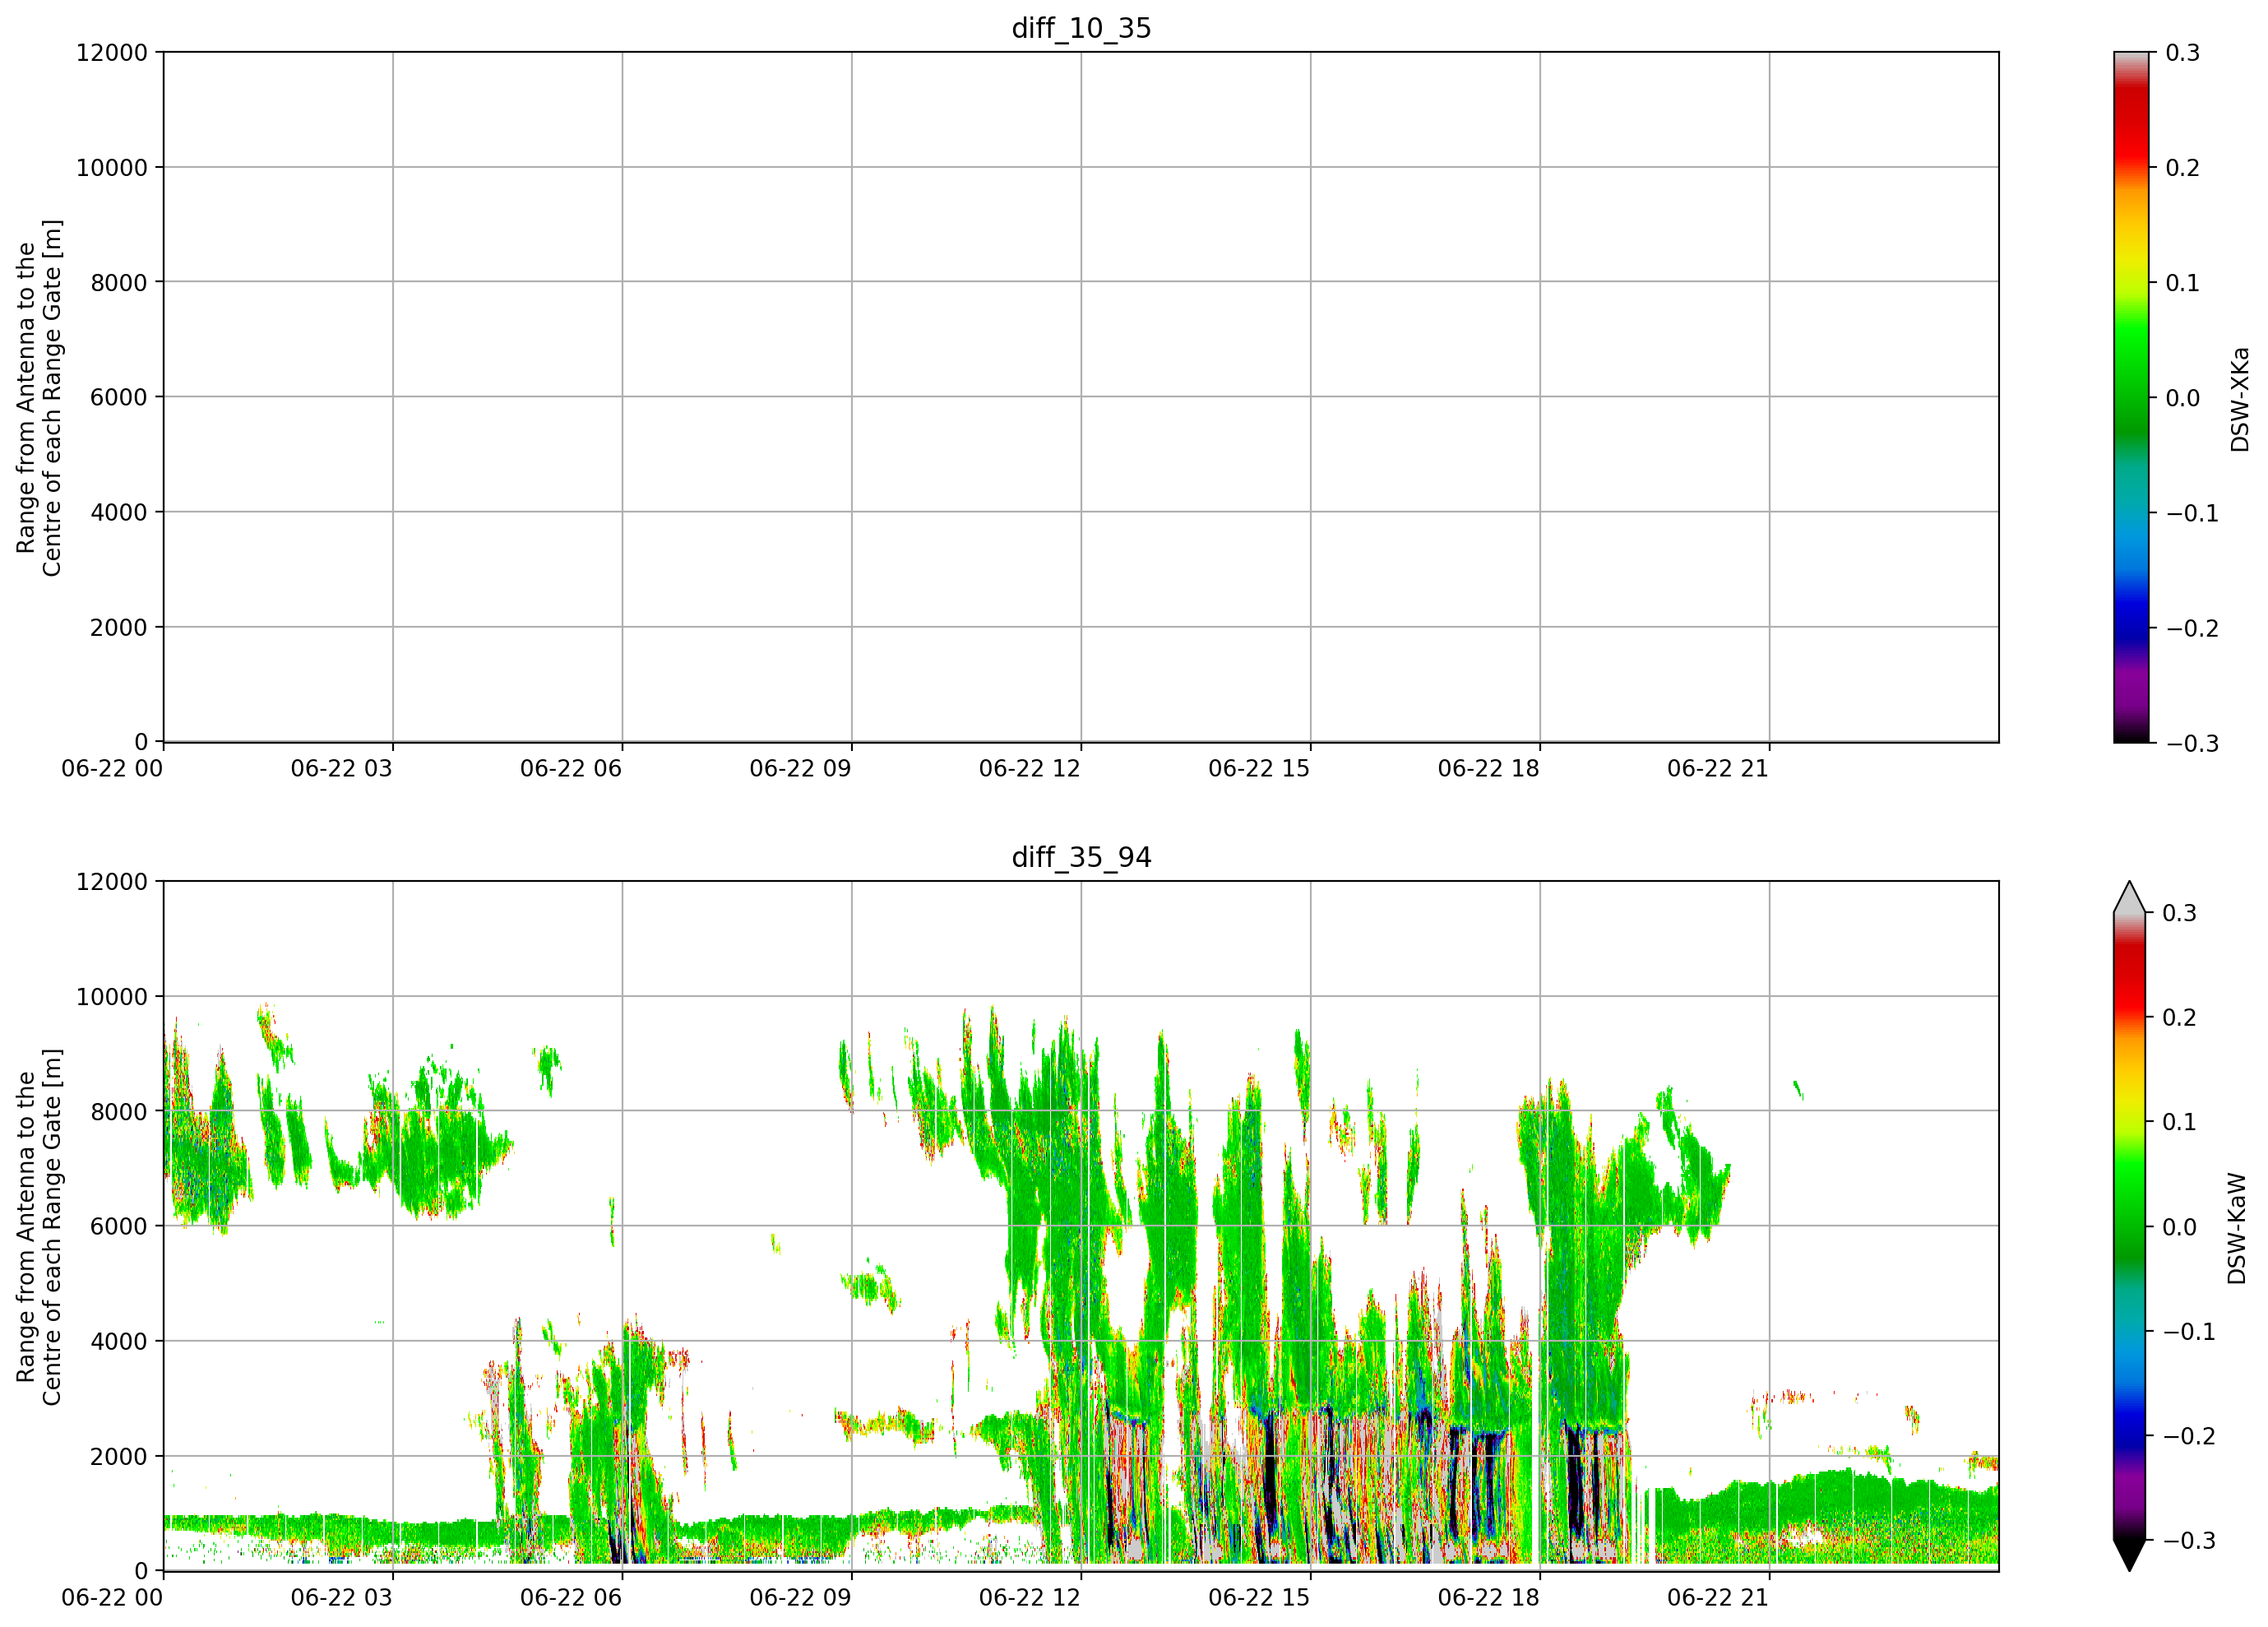Click the 0.3 tick on DSW-KaW colorbar

(2180, 913)
